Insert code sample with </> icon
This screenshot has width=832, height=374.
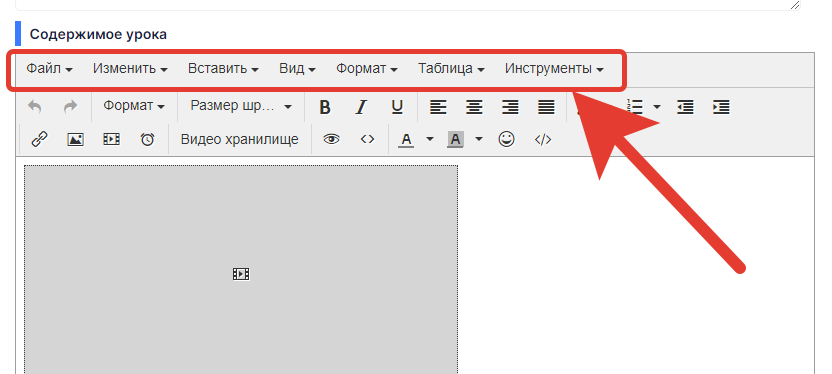543,140
